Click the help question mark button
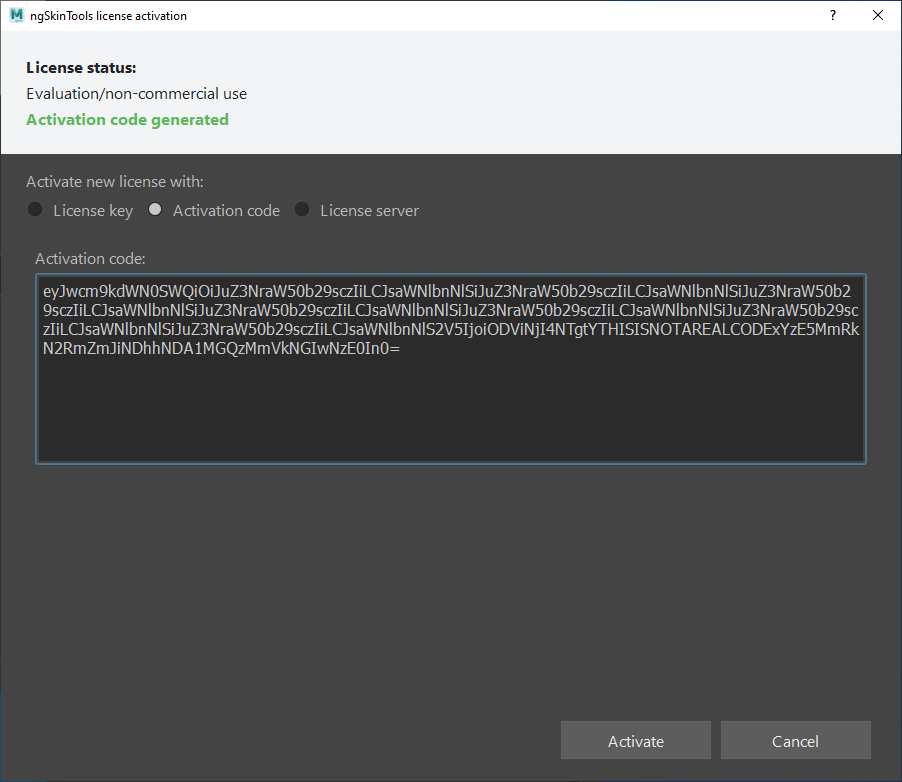 click(x=833, y=16)
